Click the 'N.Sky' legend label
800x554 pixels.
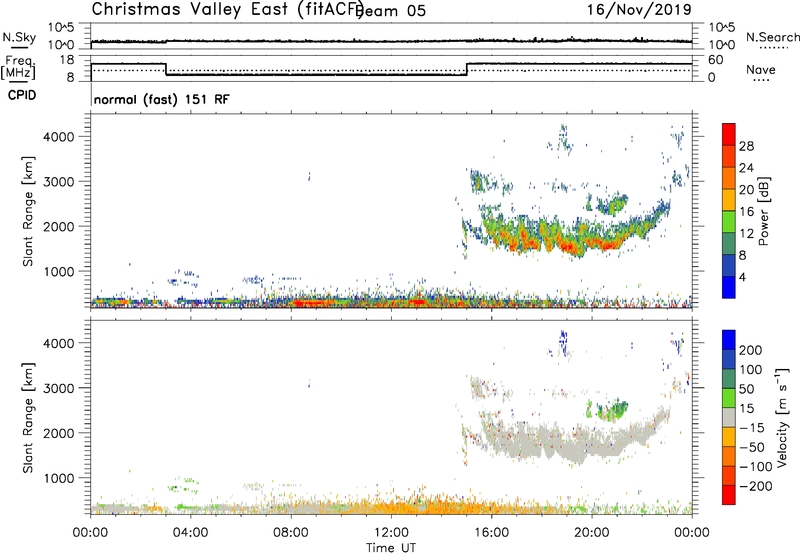pyautogui.click(x=19, y=37)
